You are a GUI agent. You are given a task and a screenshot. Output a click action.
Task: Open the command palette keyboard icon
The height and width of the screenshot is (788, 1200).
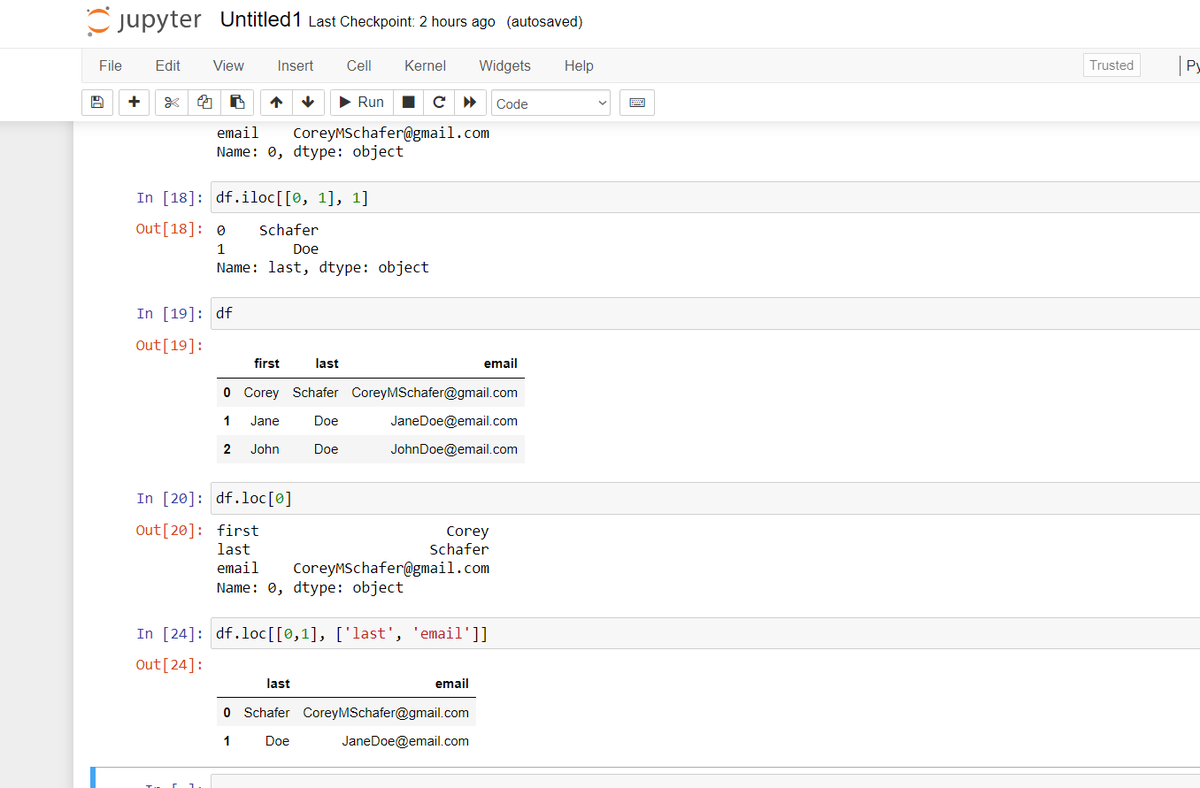tap(637, 102)
